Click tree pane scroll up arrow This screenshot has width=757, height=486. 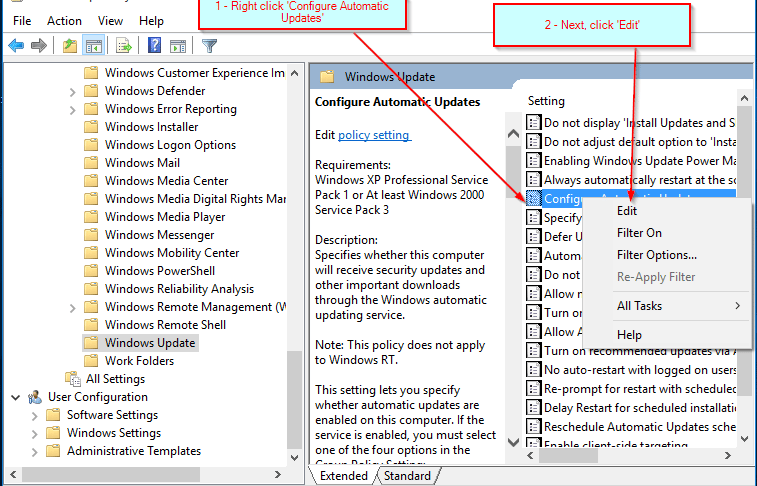294,73
